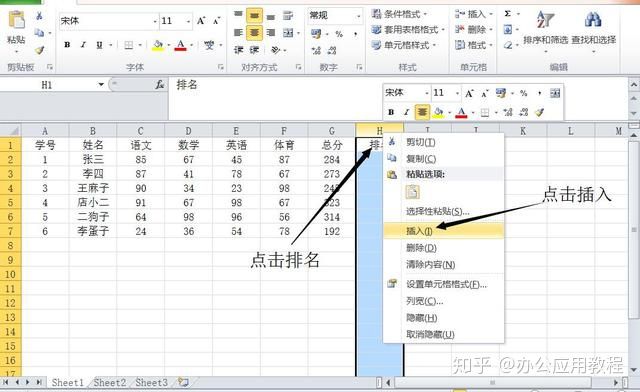This screenshot has height=392, width=640.
Task: Click the ribbon accounting number format icon
Action: [316, 33]
